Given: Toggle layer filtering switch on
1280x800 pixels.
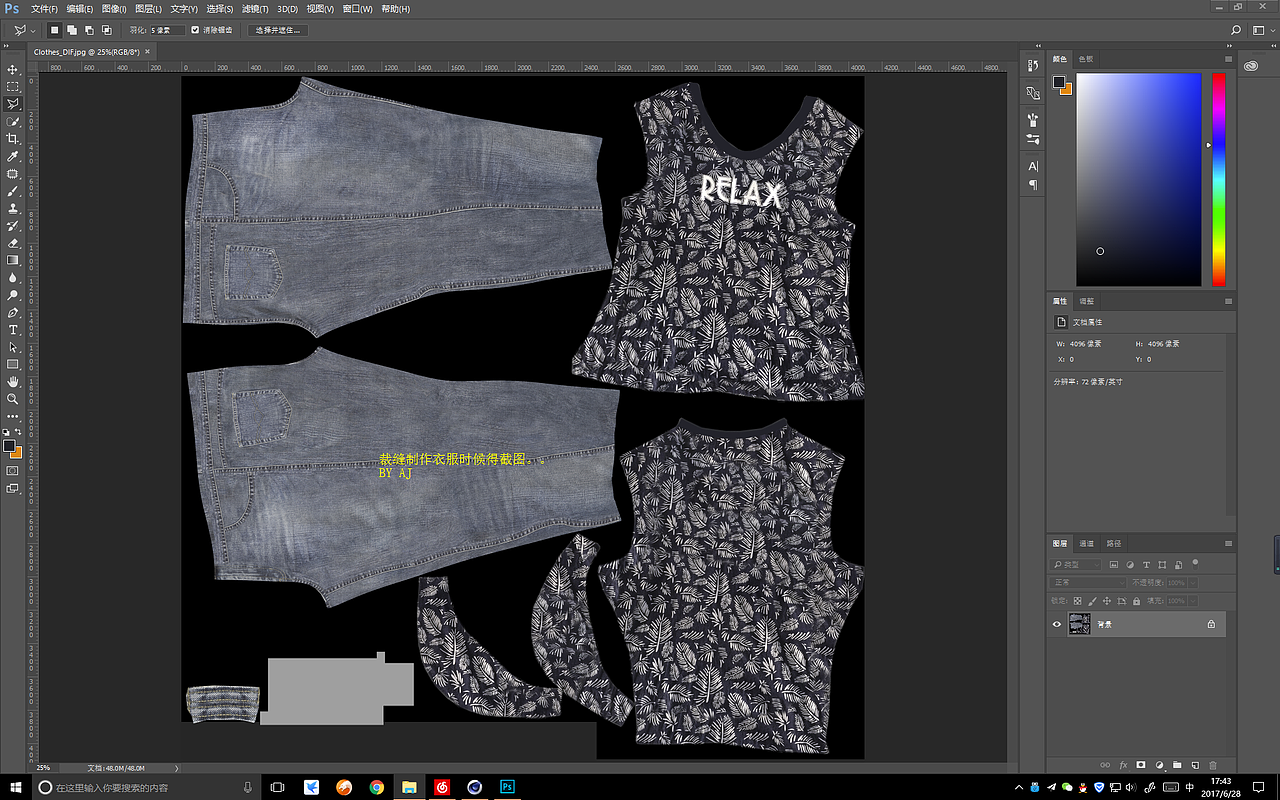Looking at the screenshot, I should [x=1195, y=563].
